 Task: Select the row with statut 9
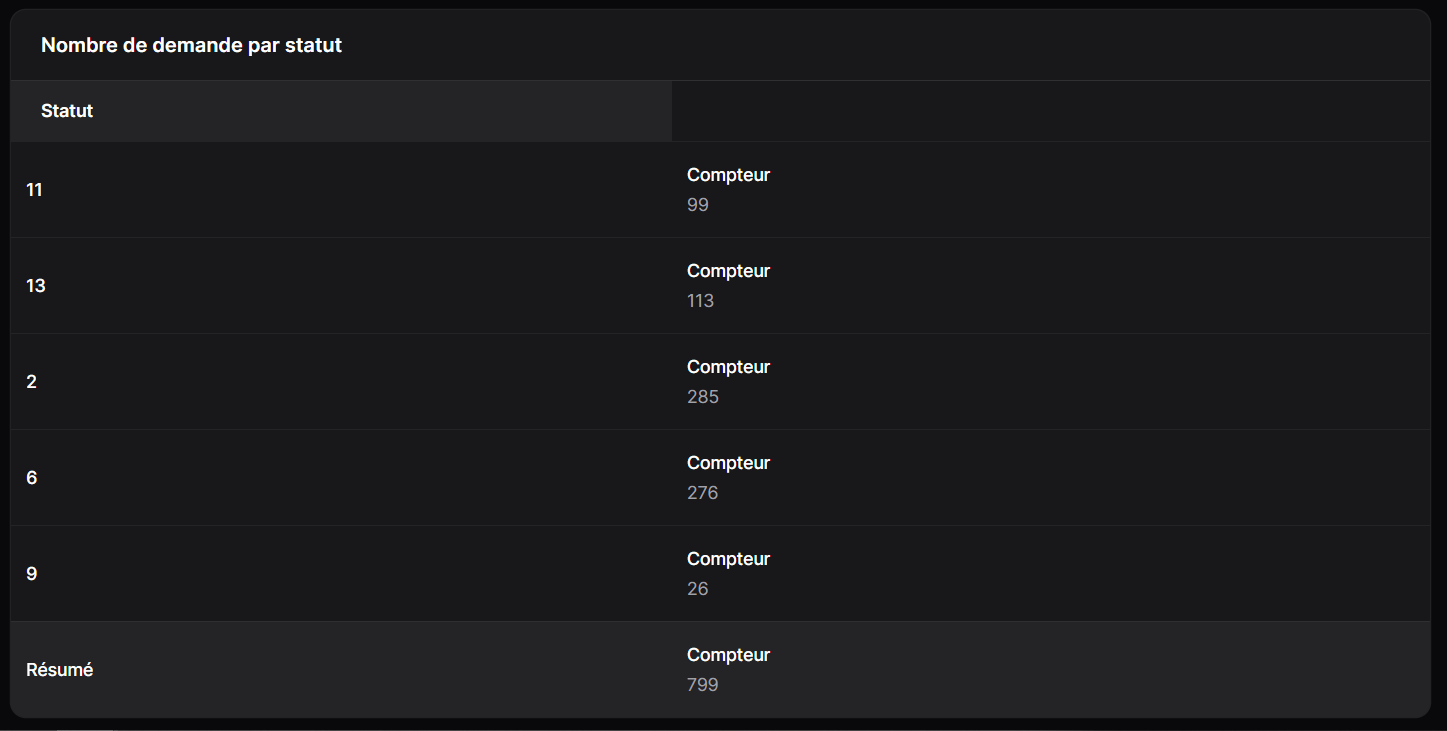pyautogui.click(x=720, y=574)
